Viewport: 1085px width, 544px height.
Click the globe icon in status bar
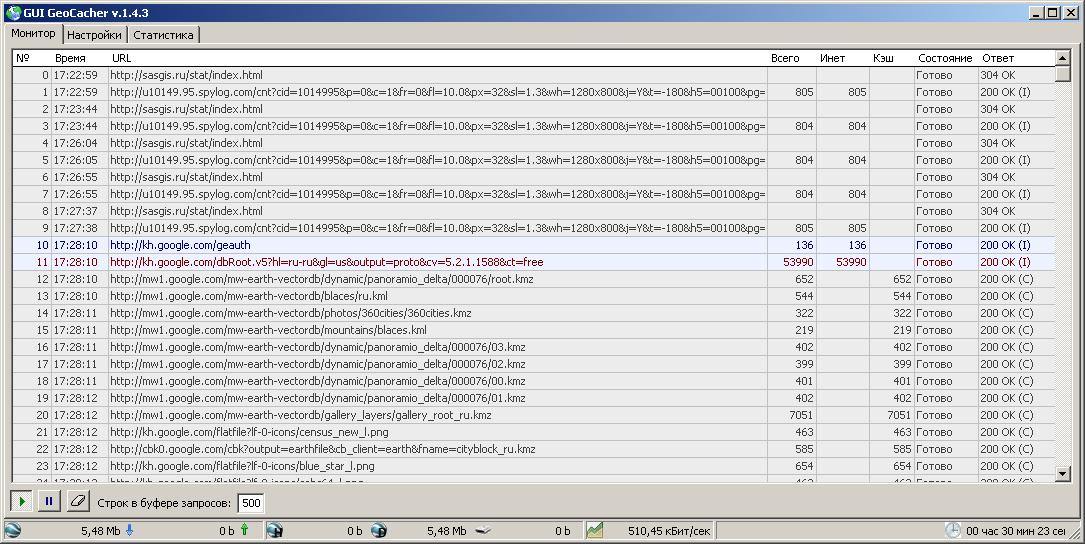(12, 531)
